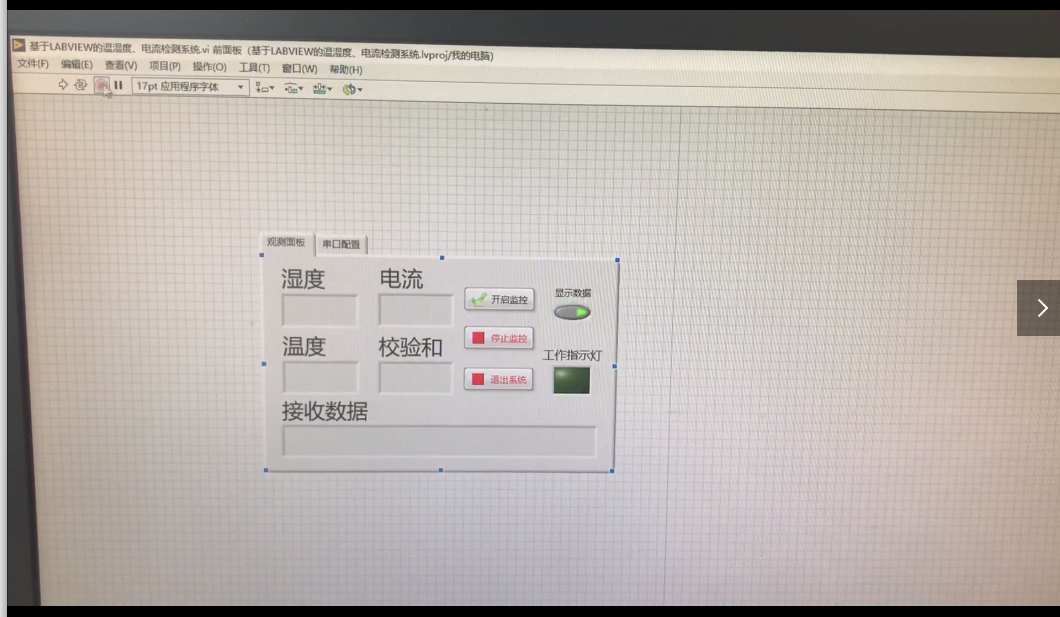Click the 显示数据 label text
Image resolution: width=1060 pixels, height=617 pixels.
click(573, 293)
